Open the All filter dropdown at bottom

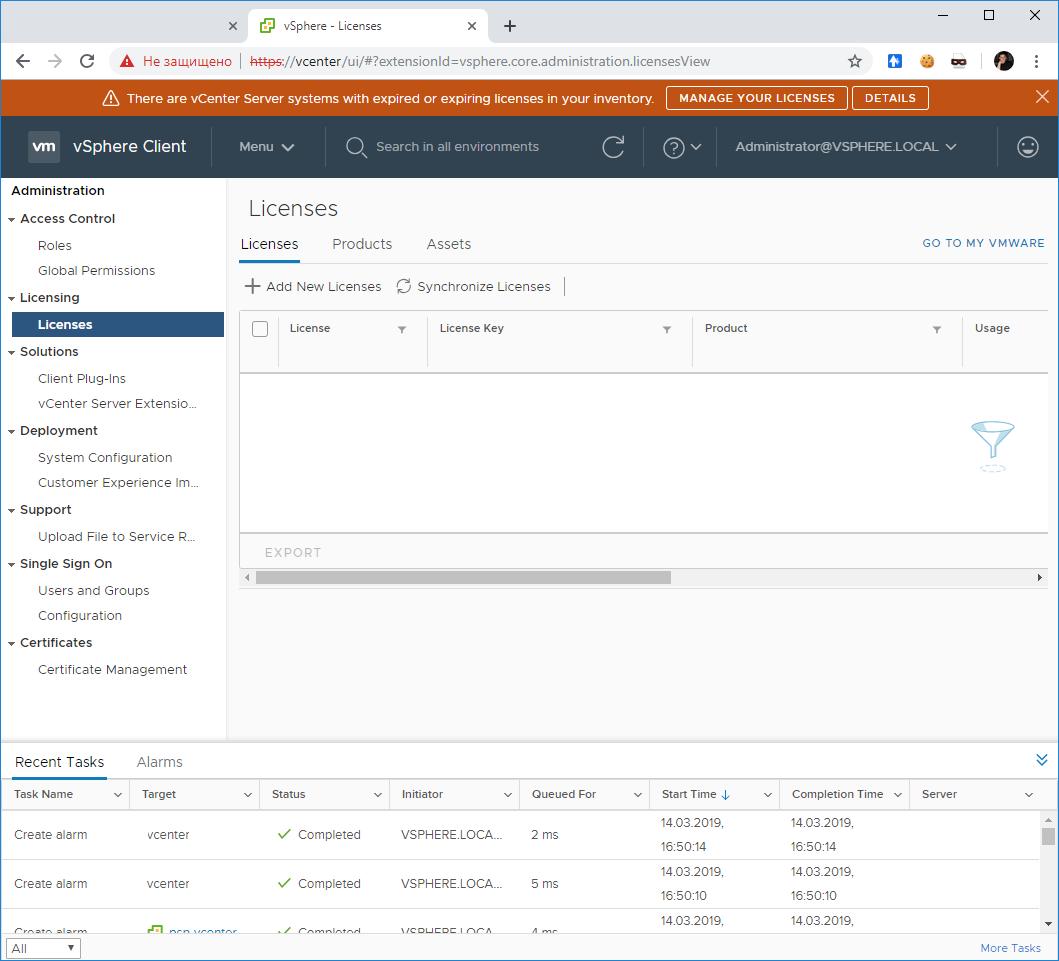(43, 948)
